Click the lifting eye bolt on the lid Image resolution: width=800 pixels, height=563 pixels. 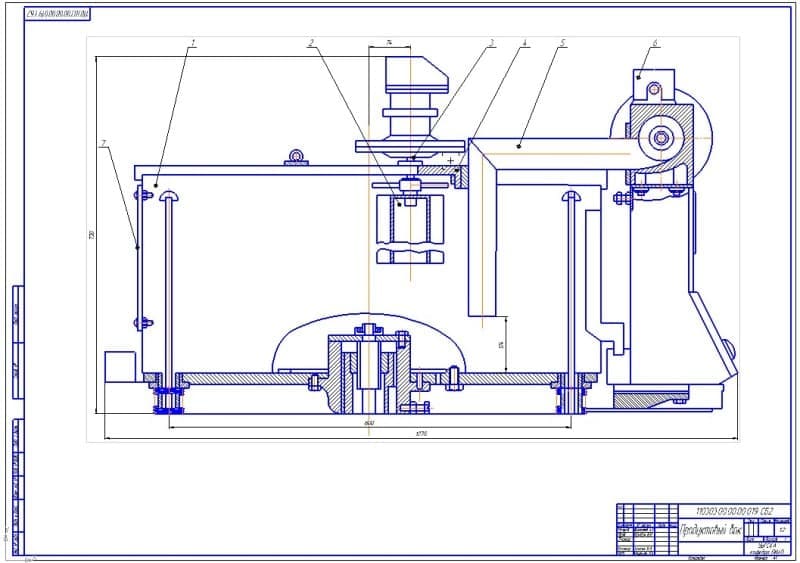click(x=296, y=158)
